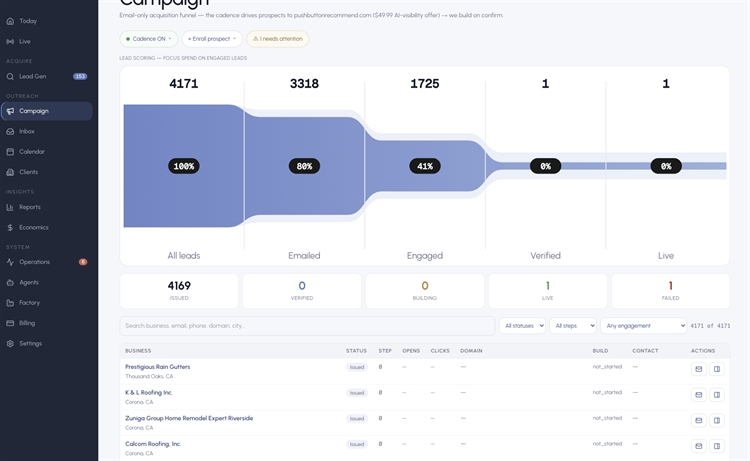Select the Failed count stat card
This screenshot has height=461, width=750.
click(671, 291)
